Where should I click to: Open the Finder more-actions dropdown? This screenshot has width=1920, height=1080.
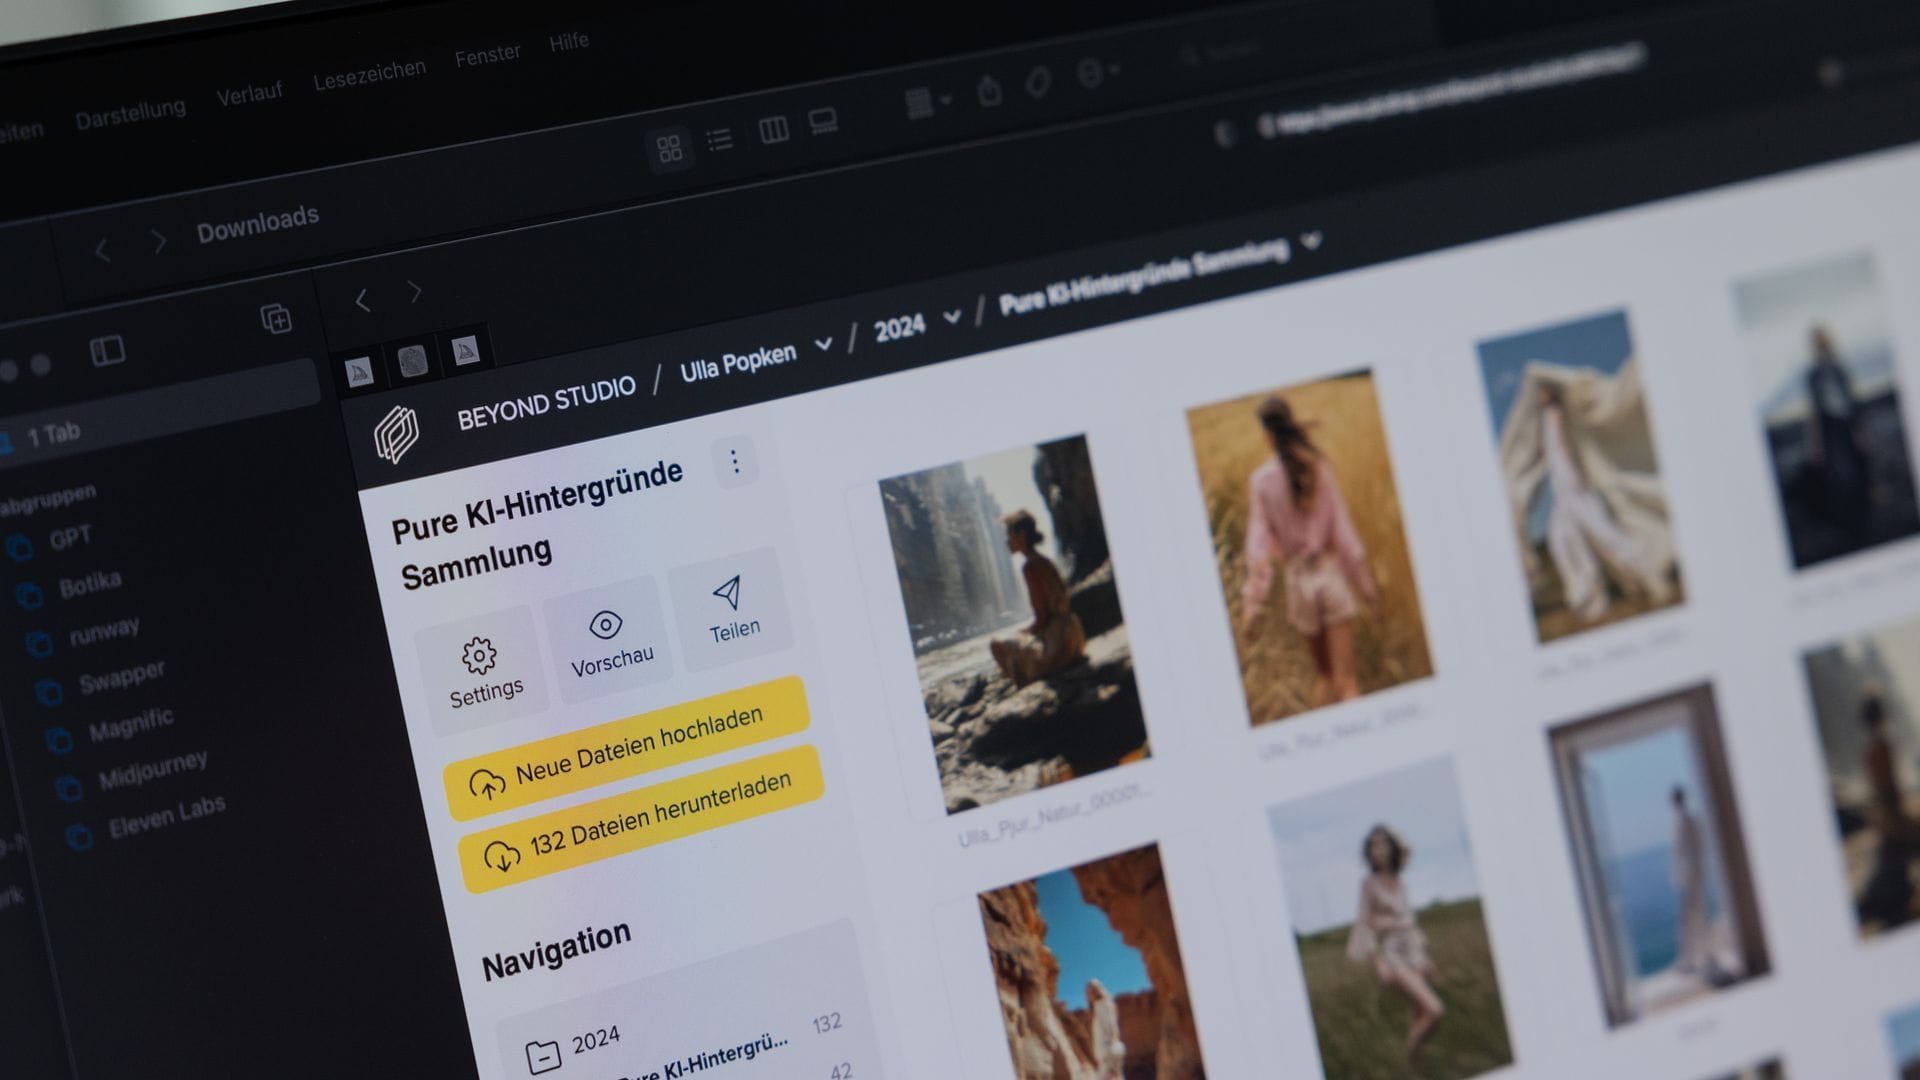[x=1096, y=73]
